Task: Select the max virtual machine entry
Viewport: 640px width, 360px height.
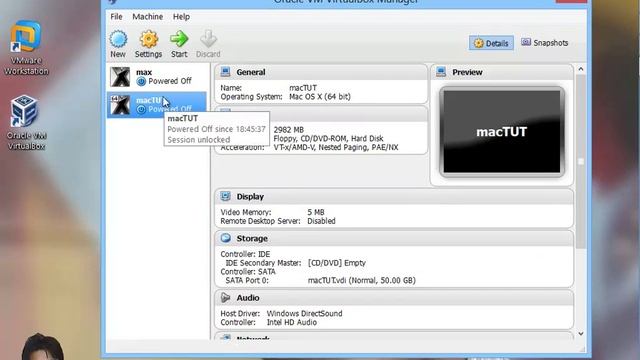Action: [x=157, y=77]
